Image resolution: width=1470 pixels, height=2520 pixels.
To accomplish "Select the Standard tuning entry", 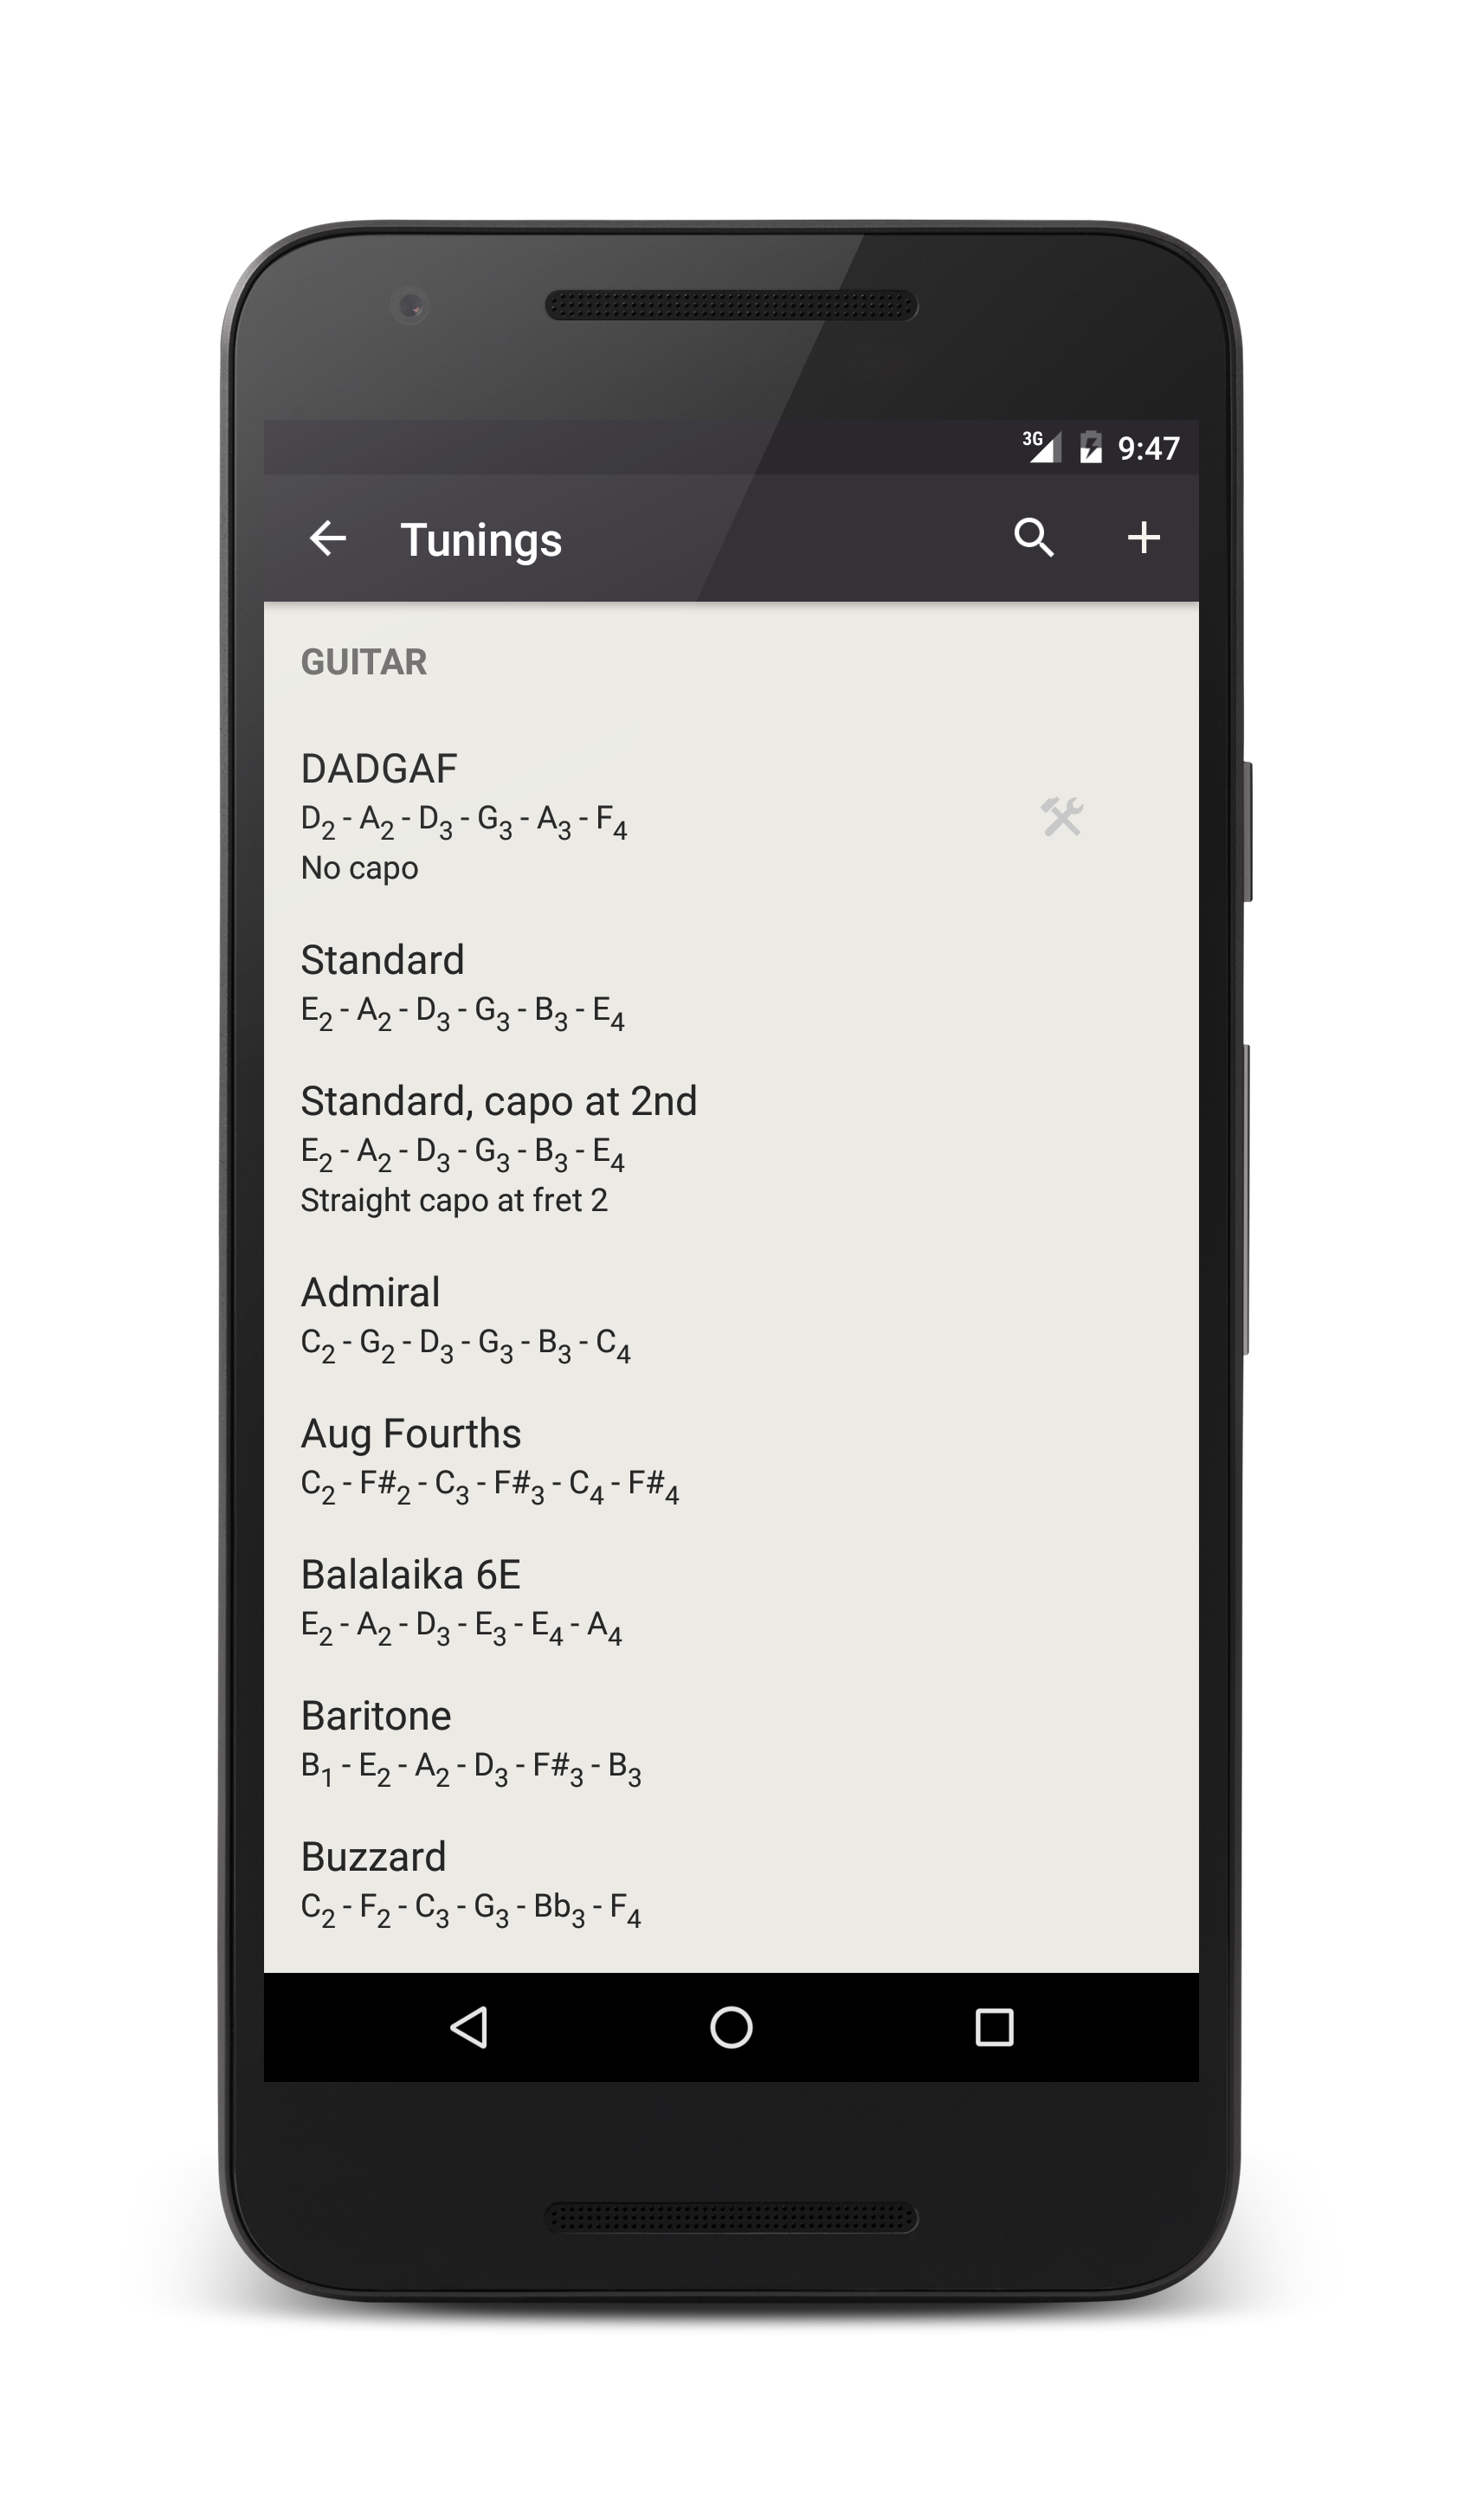I will [731, 984].
